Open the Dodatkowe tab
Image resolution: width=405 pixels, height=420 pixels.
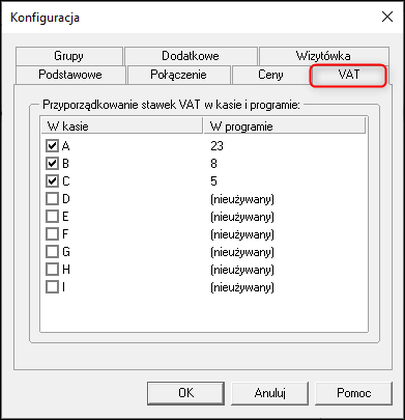[191, 56]
